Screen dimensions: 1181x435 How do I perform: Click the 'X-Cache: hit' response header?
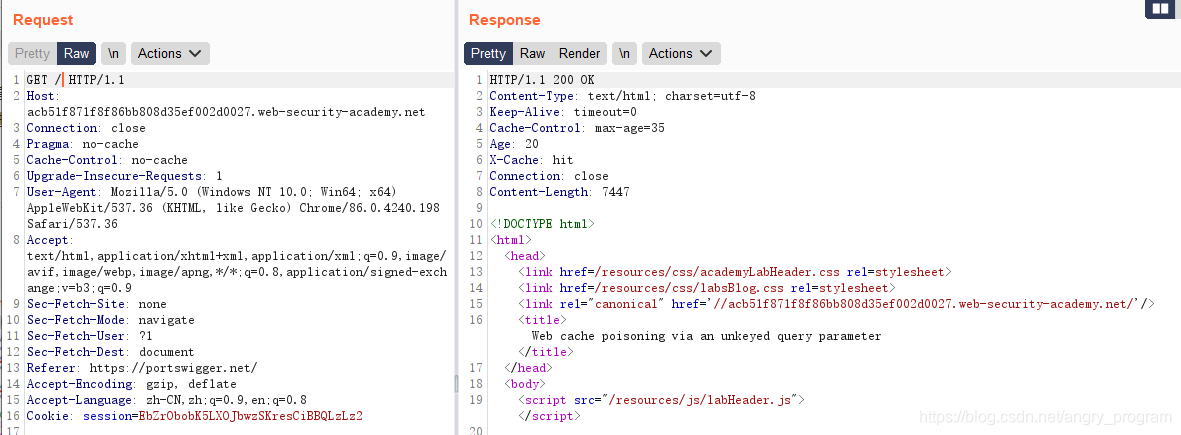pyautogui.click(x=531, y=160)
